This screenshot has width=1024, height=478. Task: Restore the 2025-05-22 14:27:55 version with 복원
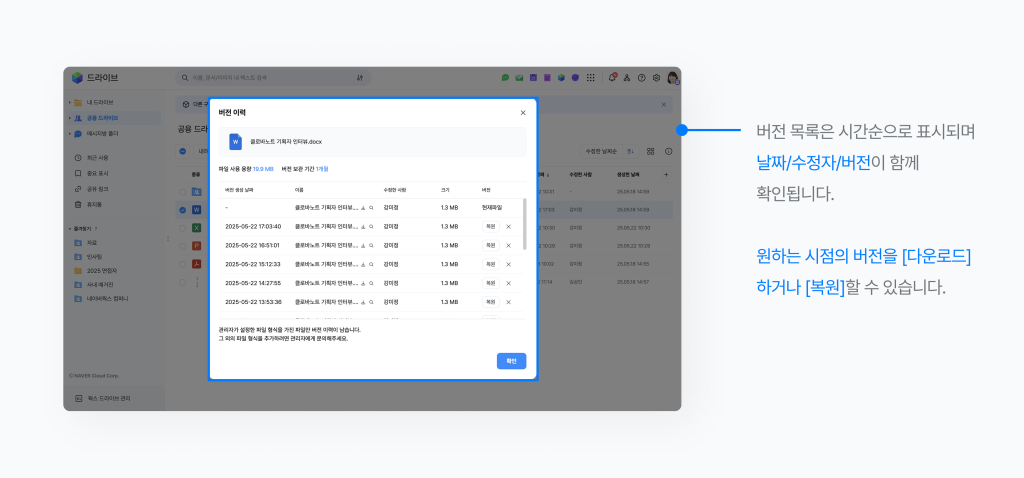pos(490,283)
